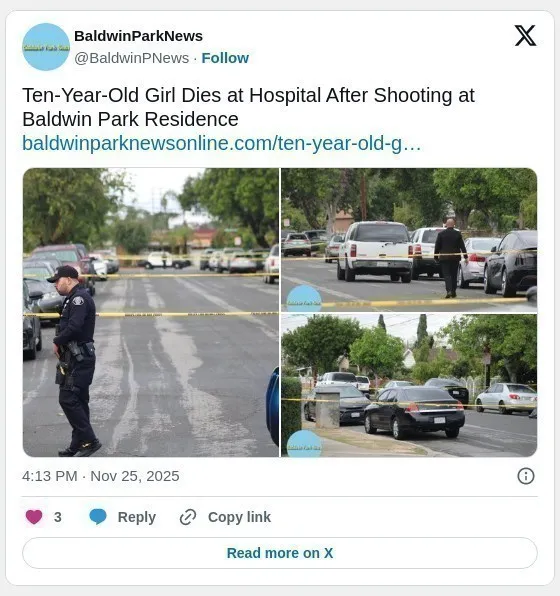Image resolution: width=560 pixels, height=596 pixels.
Task: Click the tweet headline text
Action: 249,107
